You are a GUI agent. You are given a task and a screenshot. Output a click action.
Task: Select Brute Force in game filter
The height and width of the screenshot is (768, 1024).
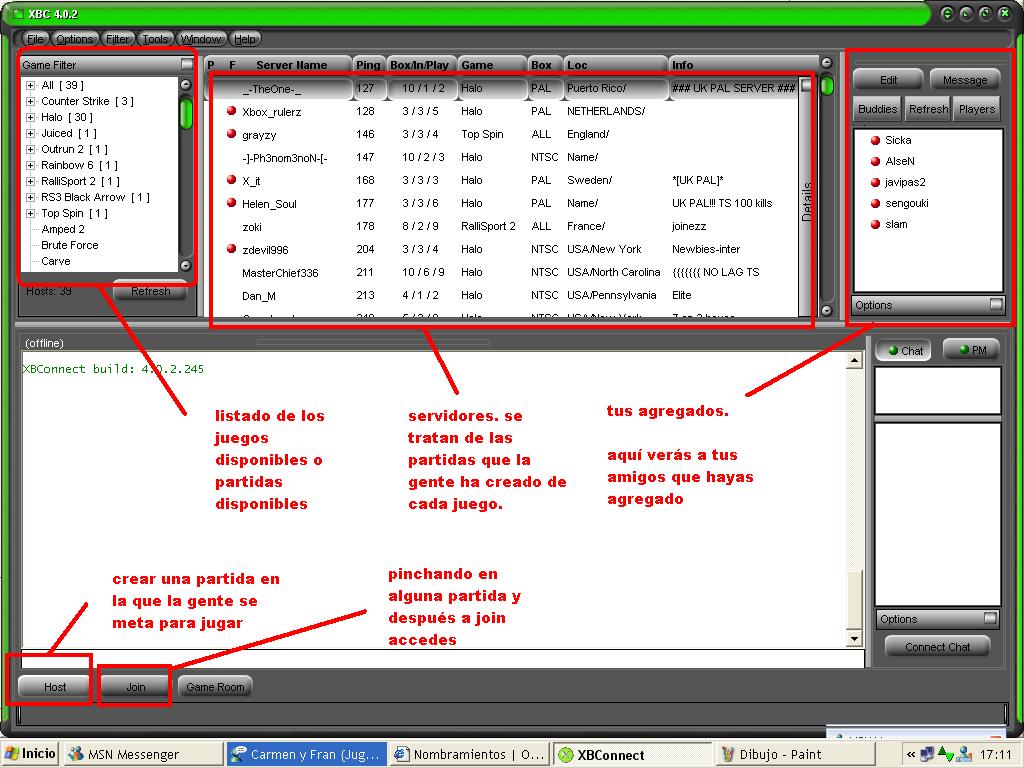coord(70,245)
